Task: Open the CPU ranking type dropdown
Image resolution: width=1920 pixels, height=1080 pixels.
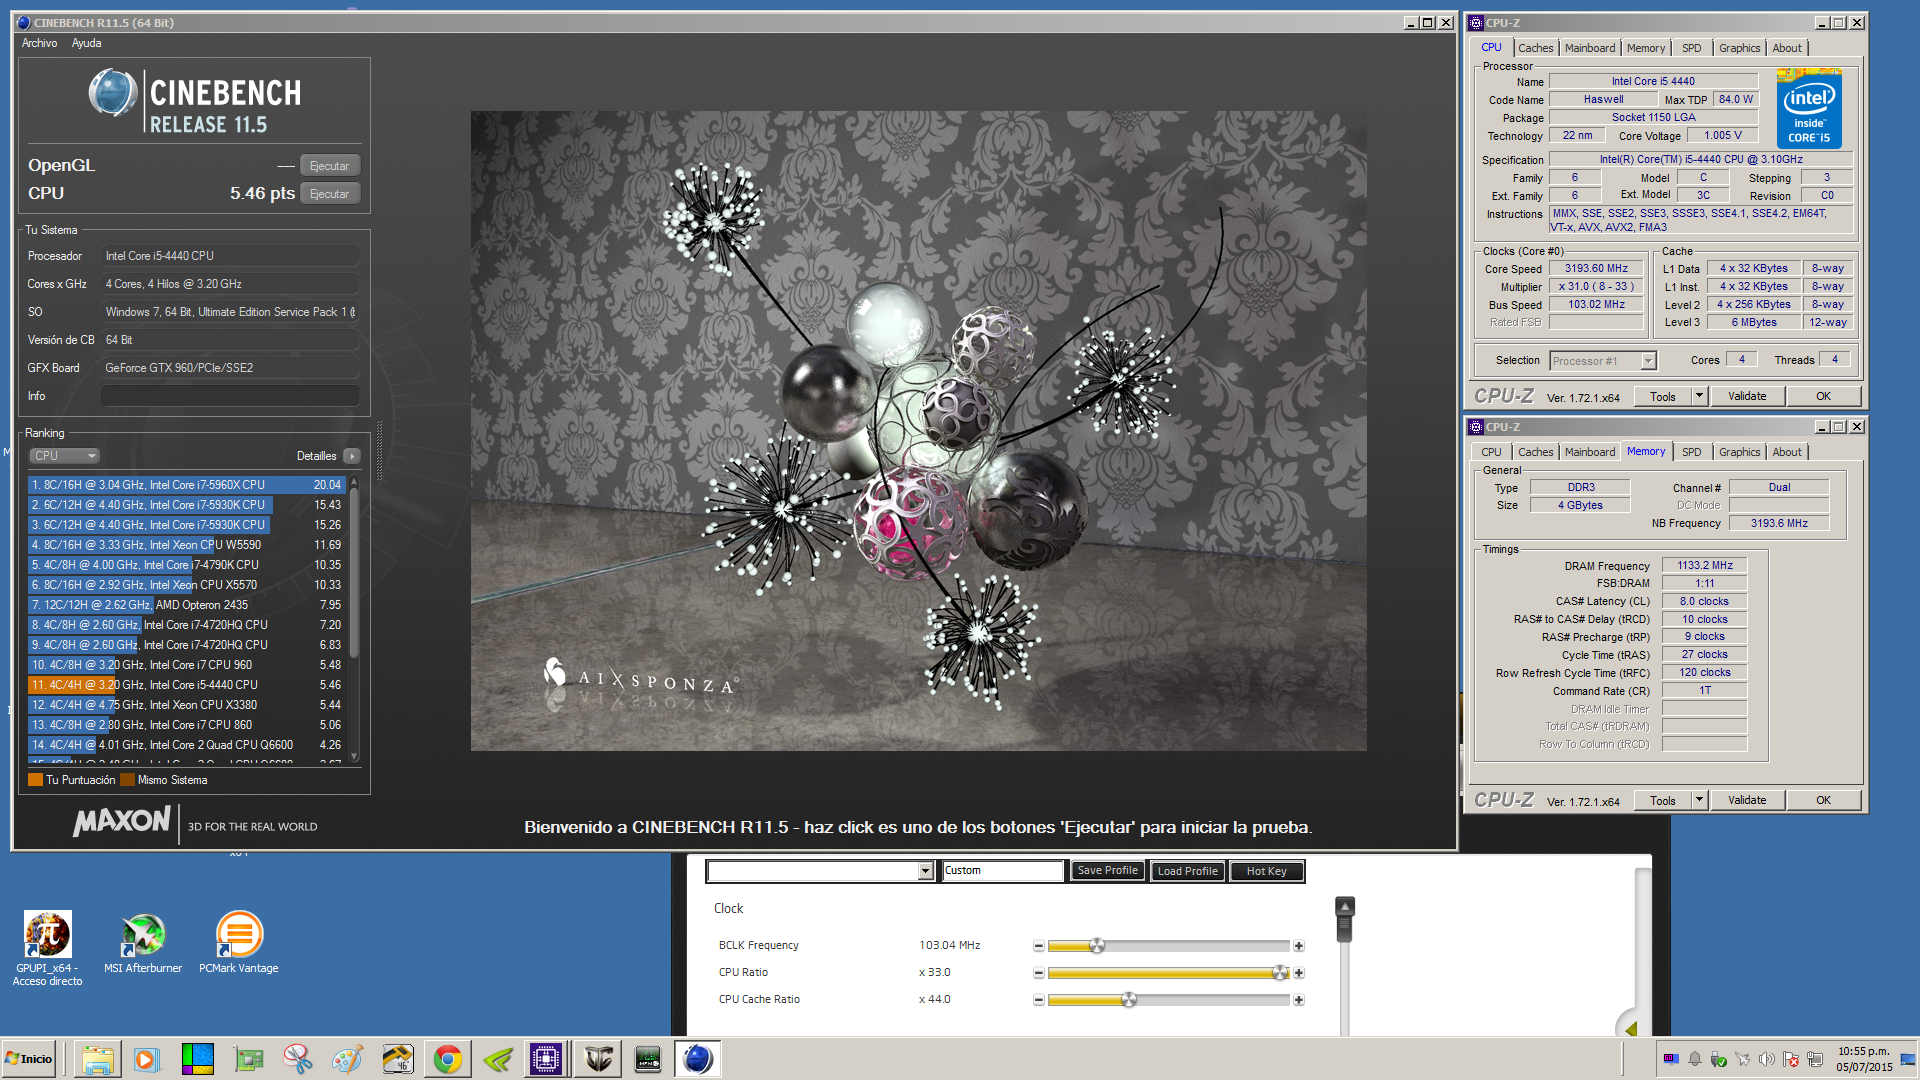Action: point(64,456)
